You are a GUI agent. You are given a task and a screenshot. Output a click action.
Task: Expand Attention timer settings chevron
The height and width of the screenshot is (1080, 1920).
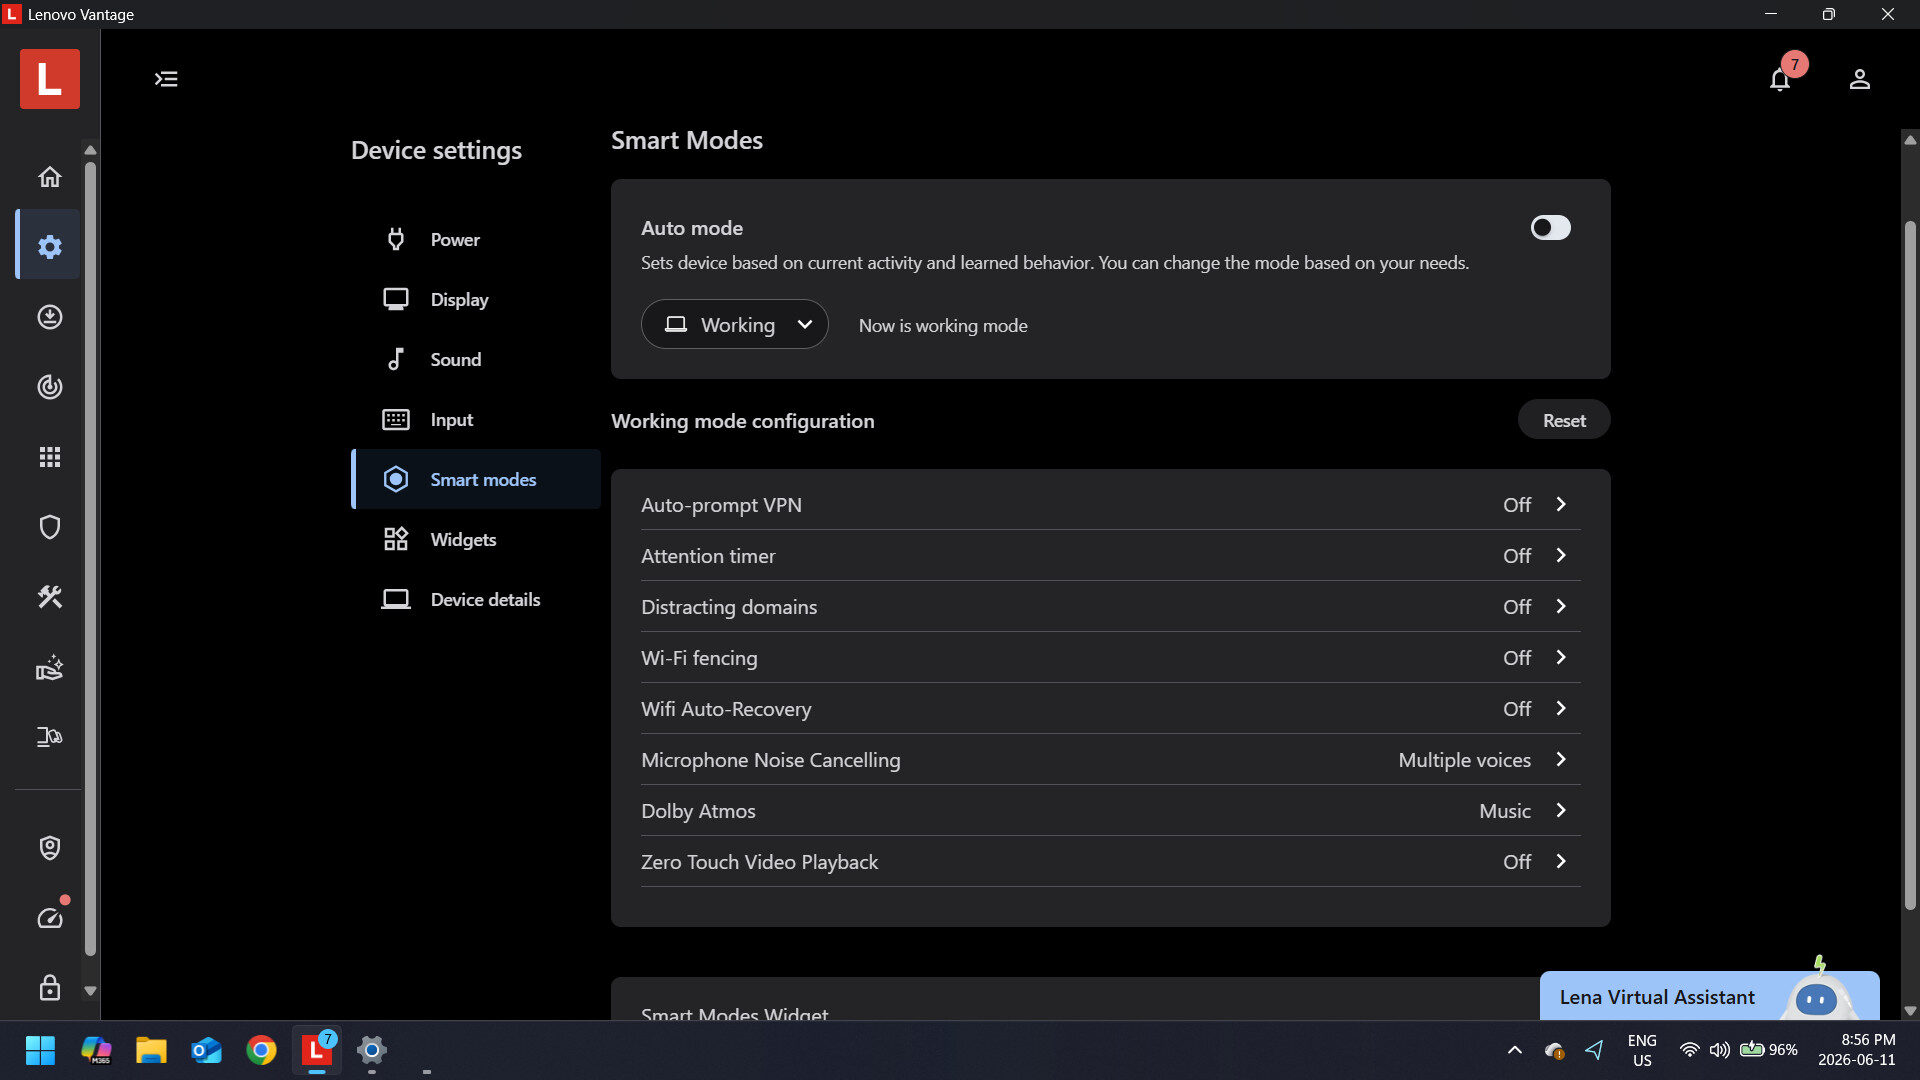point(1561,556)
